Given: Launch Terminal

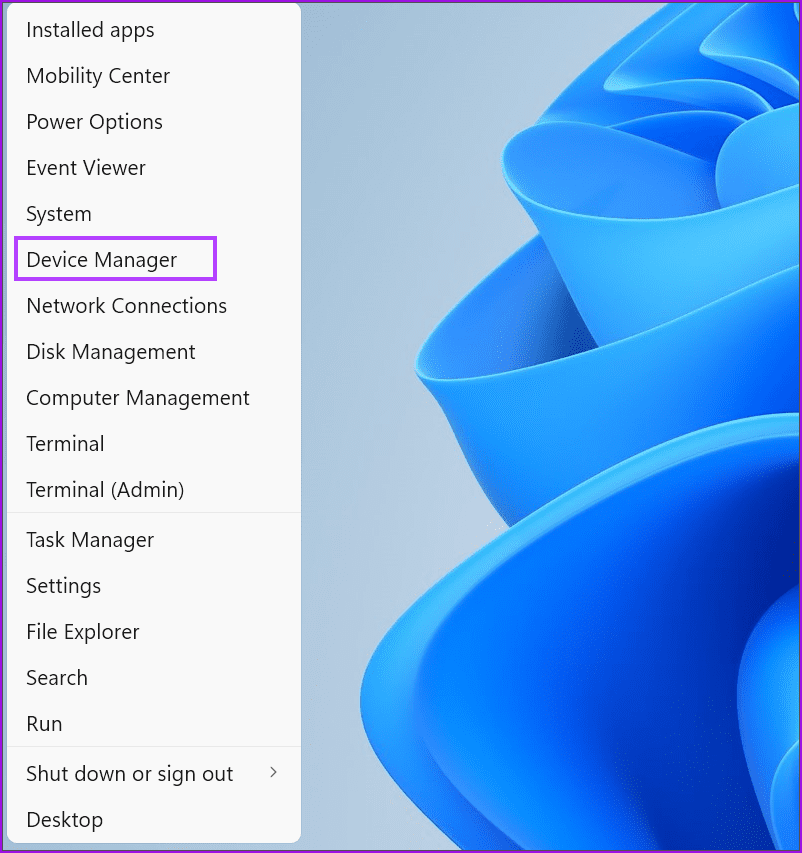Looking at the screenshot, I should tap(65, 444).
